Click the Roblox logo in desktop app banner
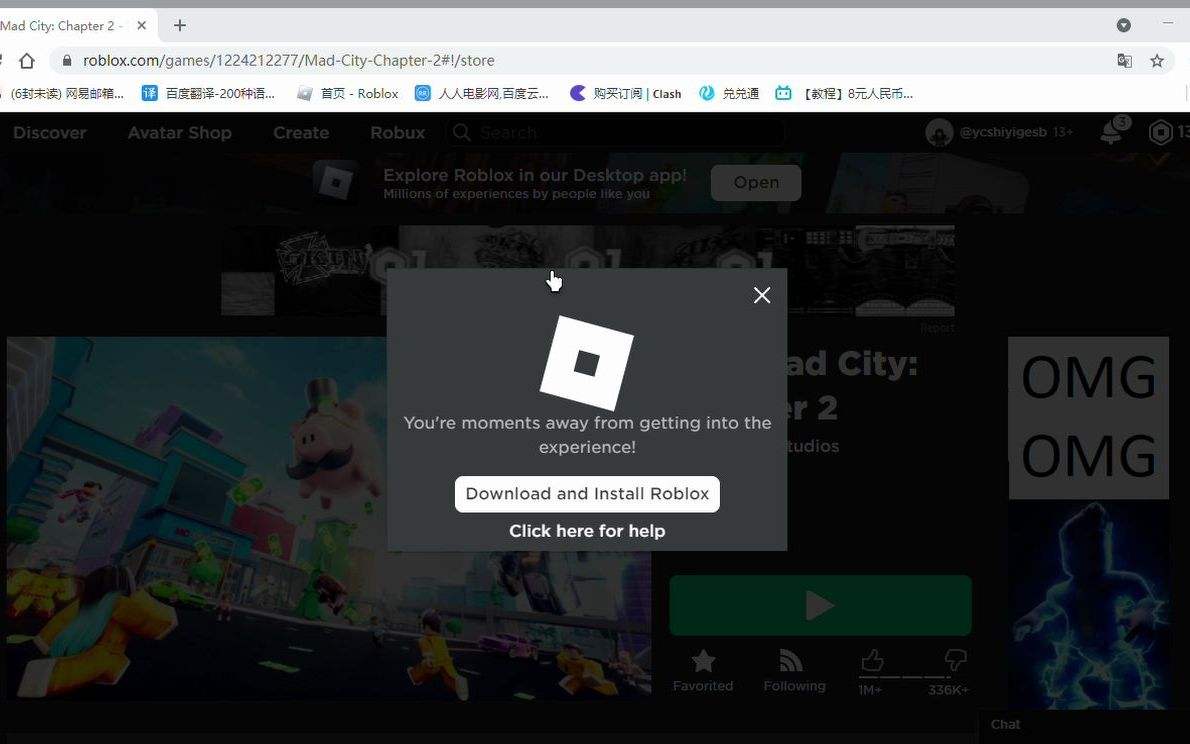Viewport: 1190px width, 744px height. 335,182
